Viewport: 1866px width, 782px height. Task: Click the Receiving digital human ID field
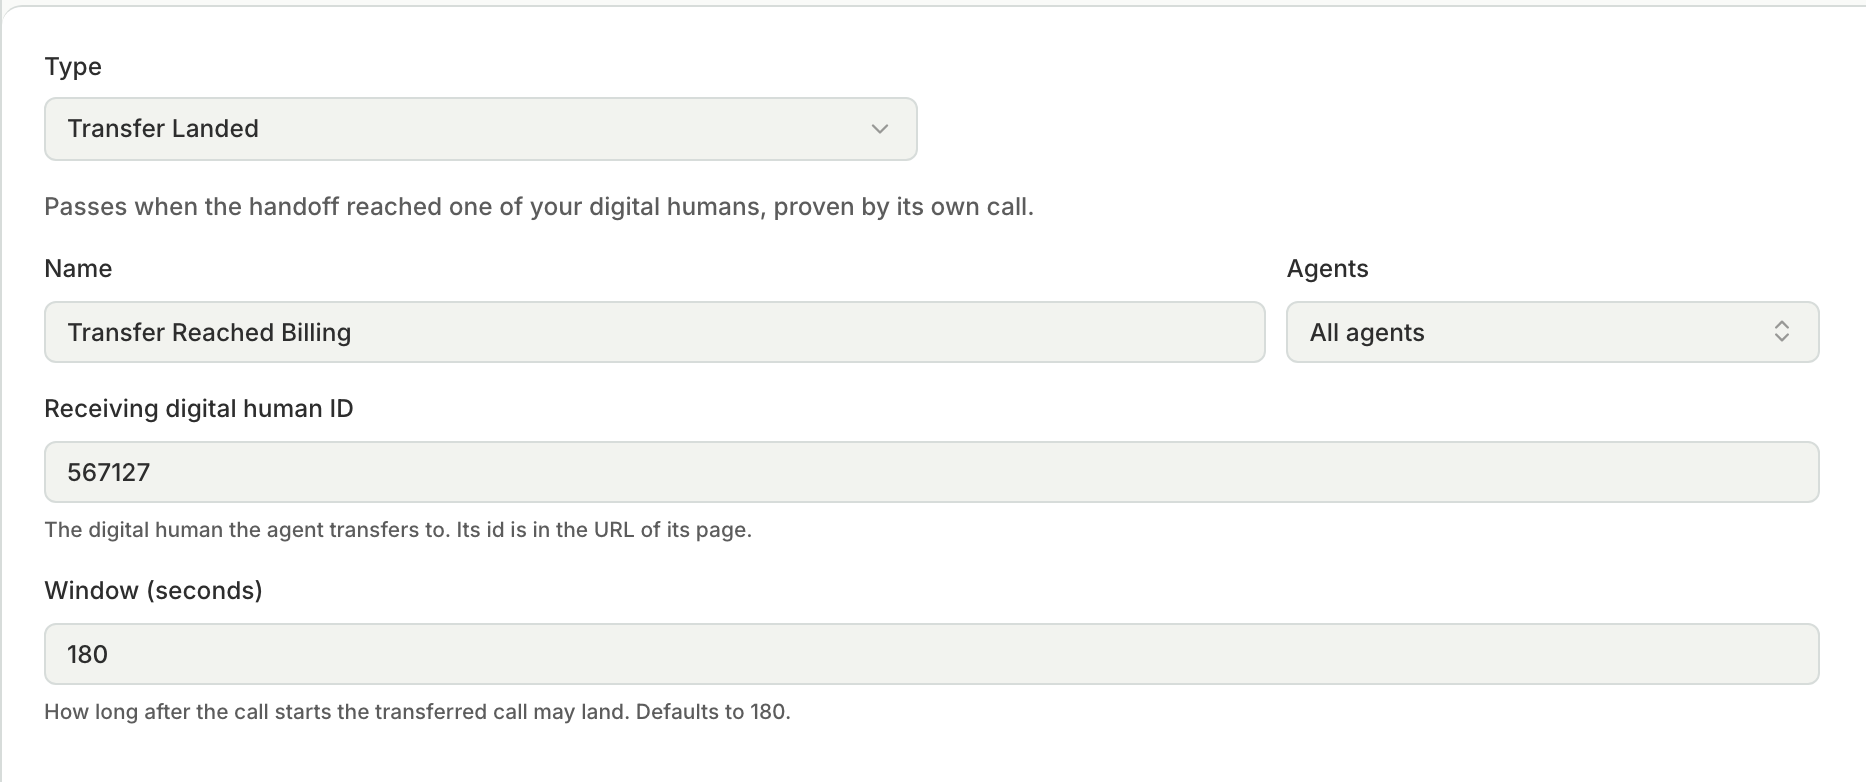pos(932,472)
